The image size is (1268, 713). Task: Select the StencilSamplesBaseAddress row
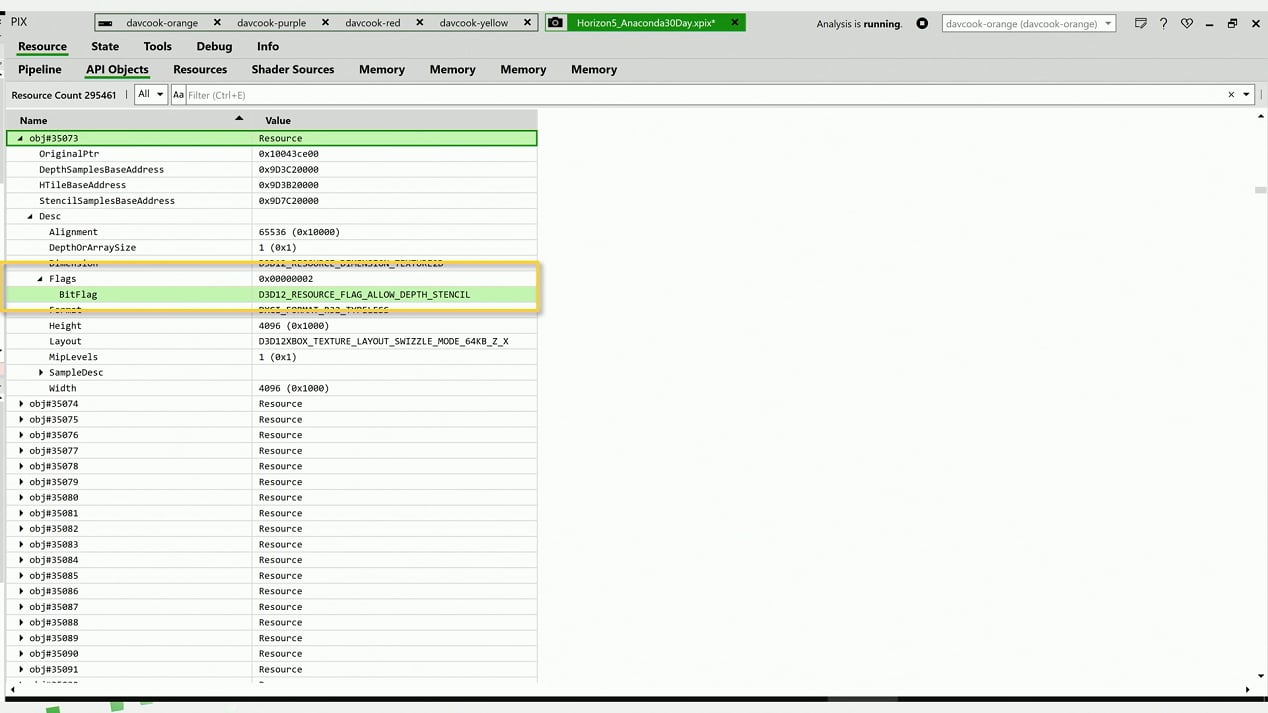pos(272,201)
